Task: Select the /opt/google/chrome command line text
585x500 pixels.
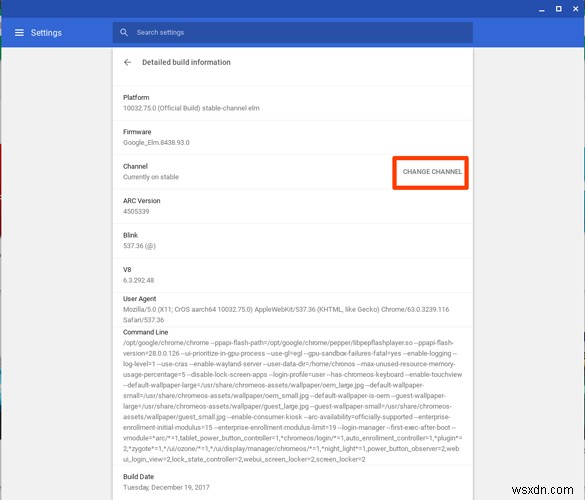Action: coord(293,401)
